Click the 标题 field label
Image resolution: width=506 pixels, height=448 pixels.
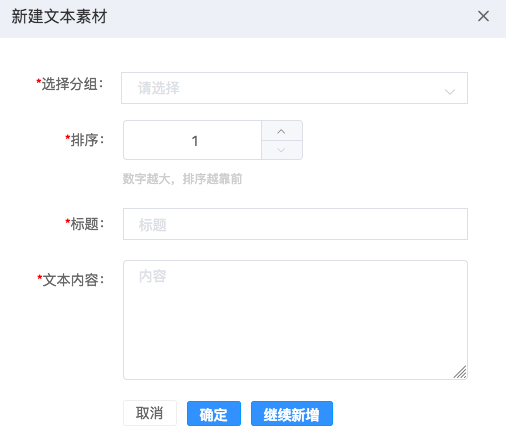pyautogui.click(x=85, y=224)
